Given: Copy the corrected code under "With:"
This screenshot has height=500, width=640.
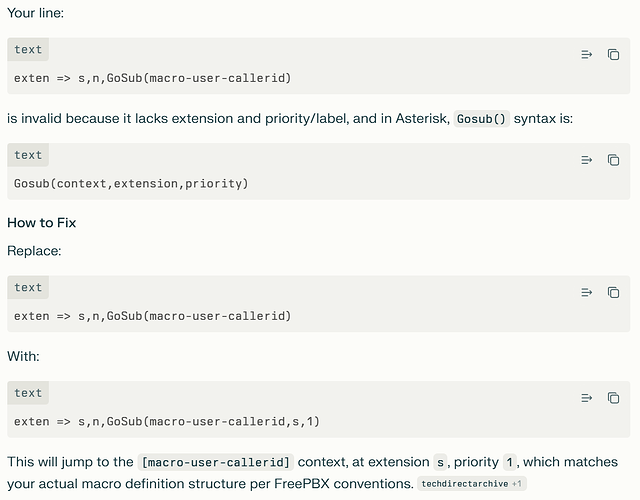Looking at the screenshot, I should click(x=613, y=398).
